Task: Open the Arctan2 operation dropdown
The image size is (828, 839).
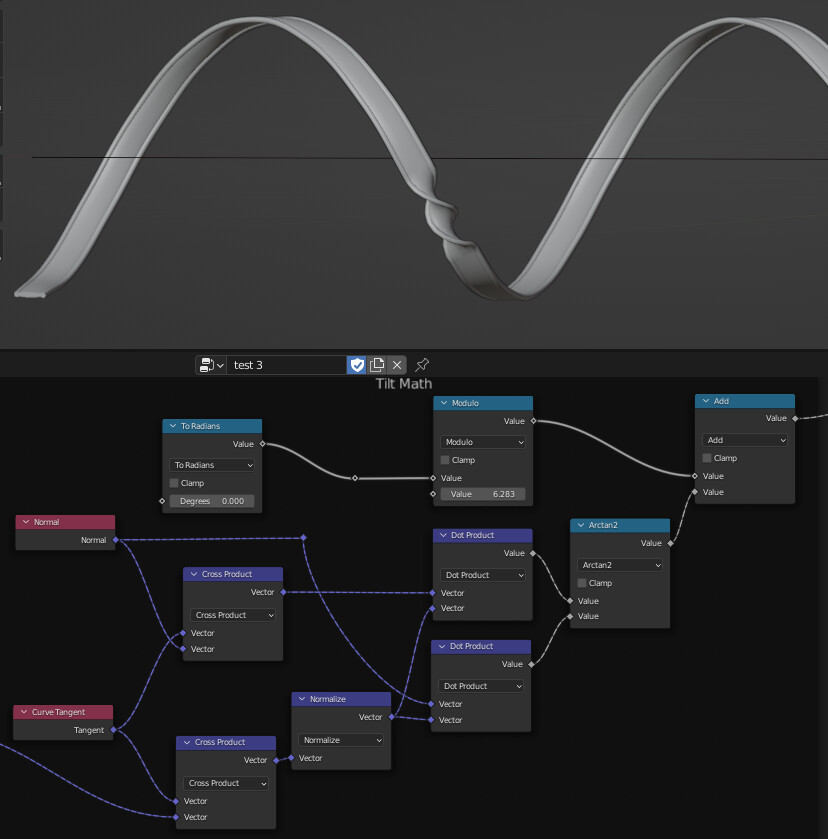Action: click(619, 564)
